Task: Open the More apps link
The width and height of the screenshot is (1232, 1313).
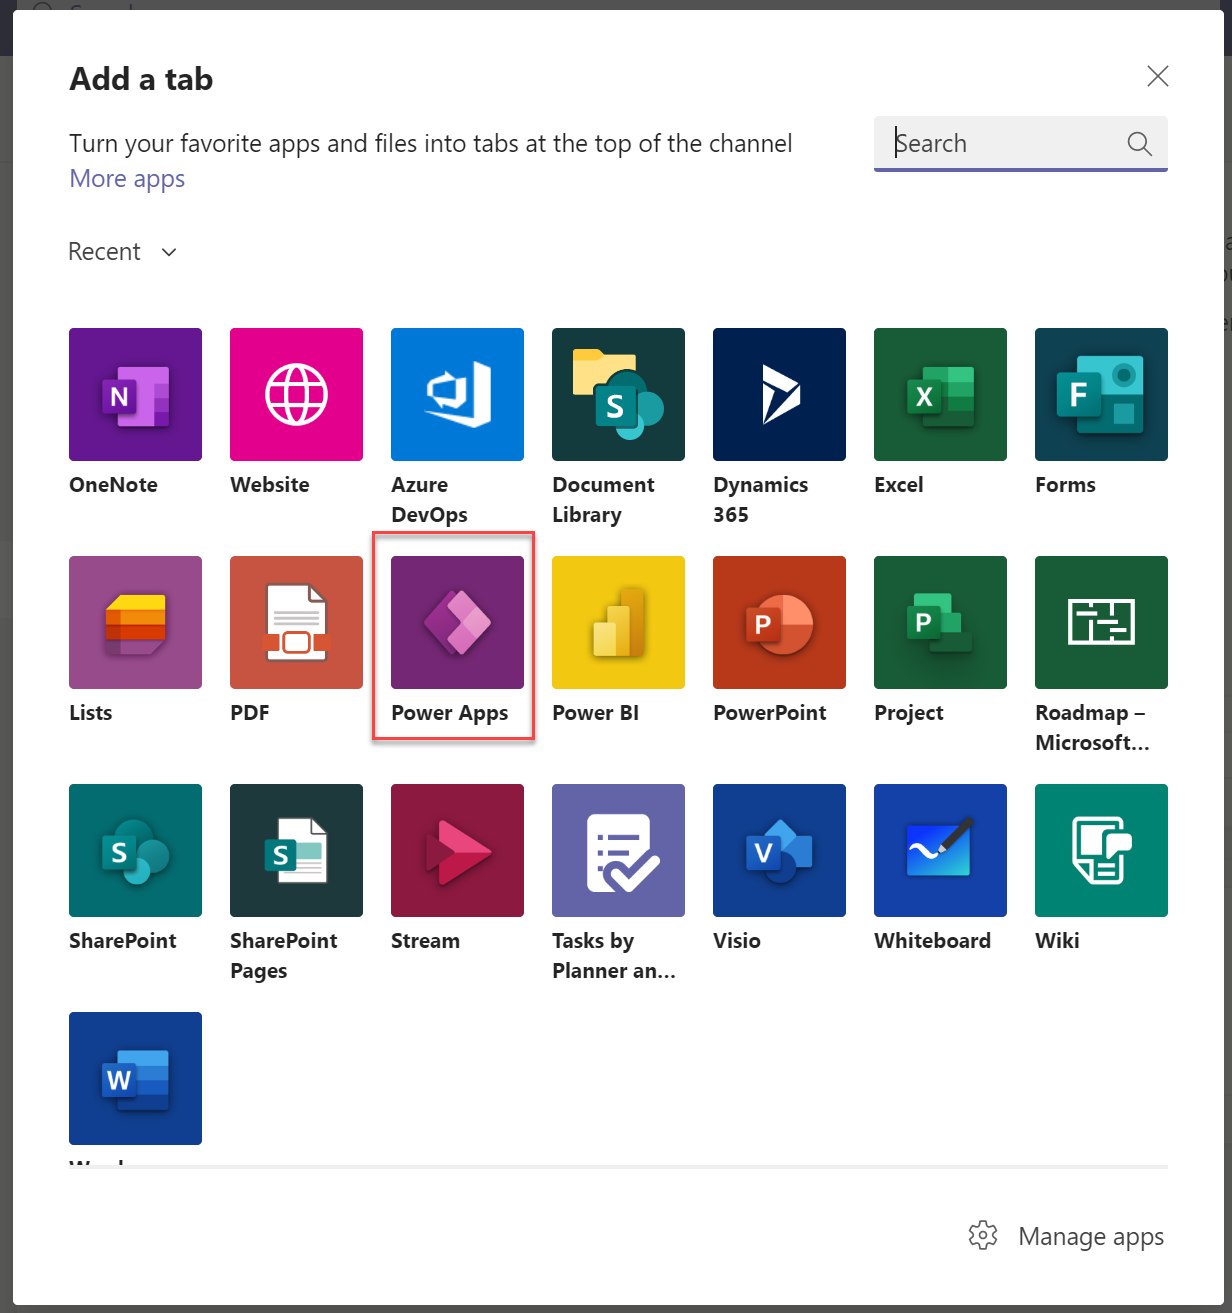Action: coord(127,179)
